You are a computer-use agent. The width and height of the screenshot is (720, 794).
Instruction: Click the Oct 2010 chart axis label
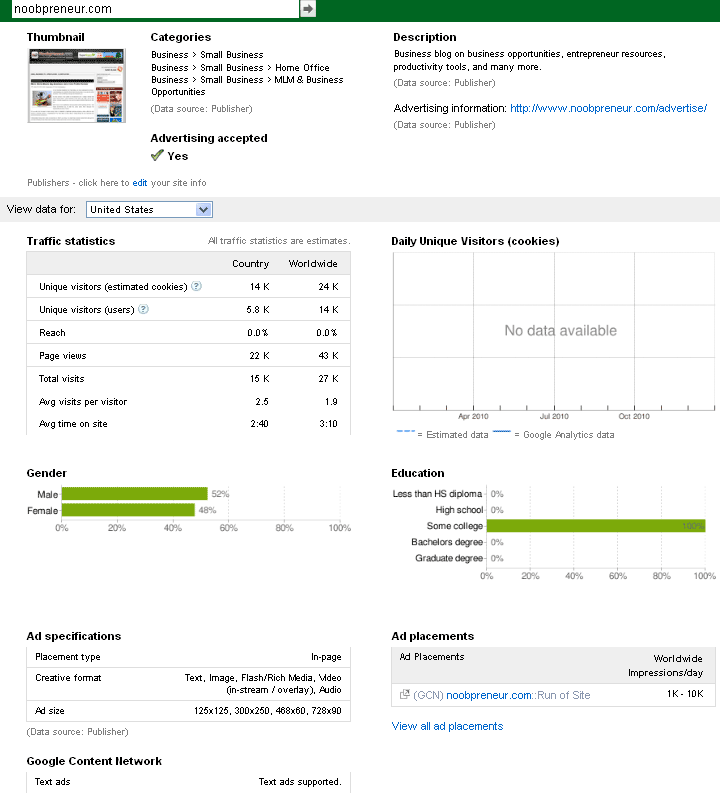pyautogui.click(x=634, y=416)
